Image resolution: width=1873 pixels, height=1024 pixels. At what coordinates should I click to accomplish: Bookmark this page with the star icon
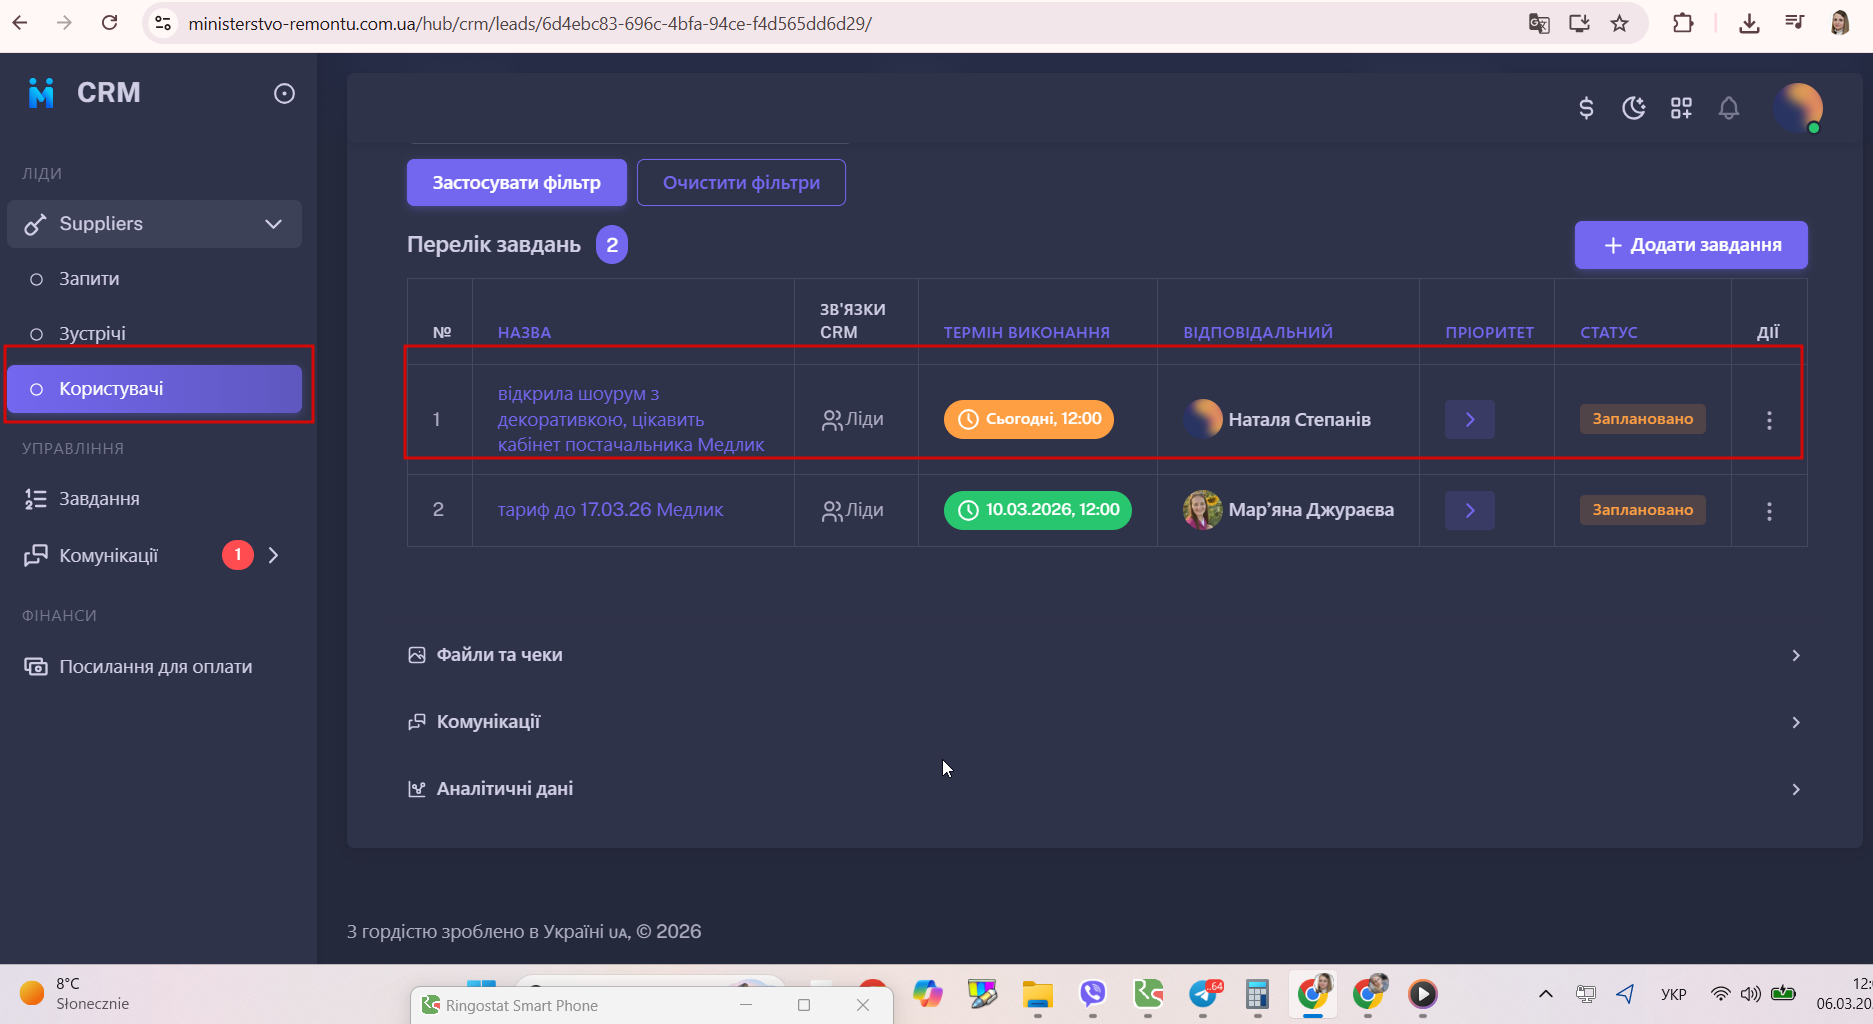(x=1620, y=23)
